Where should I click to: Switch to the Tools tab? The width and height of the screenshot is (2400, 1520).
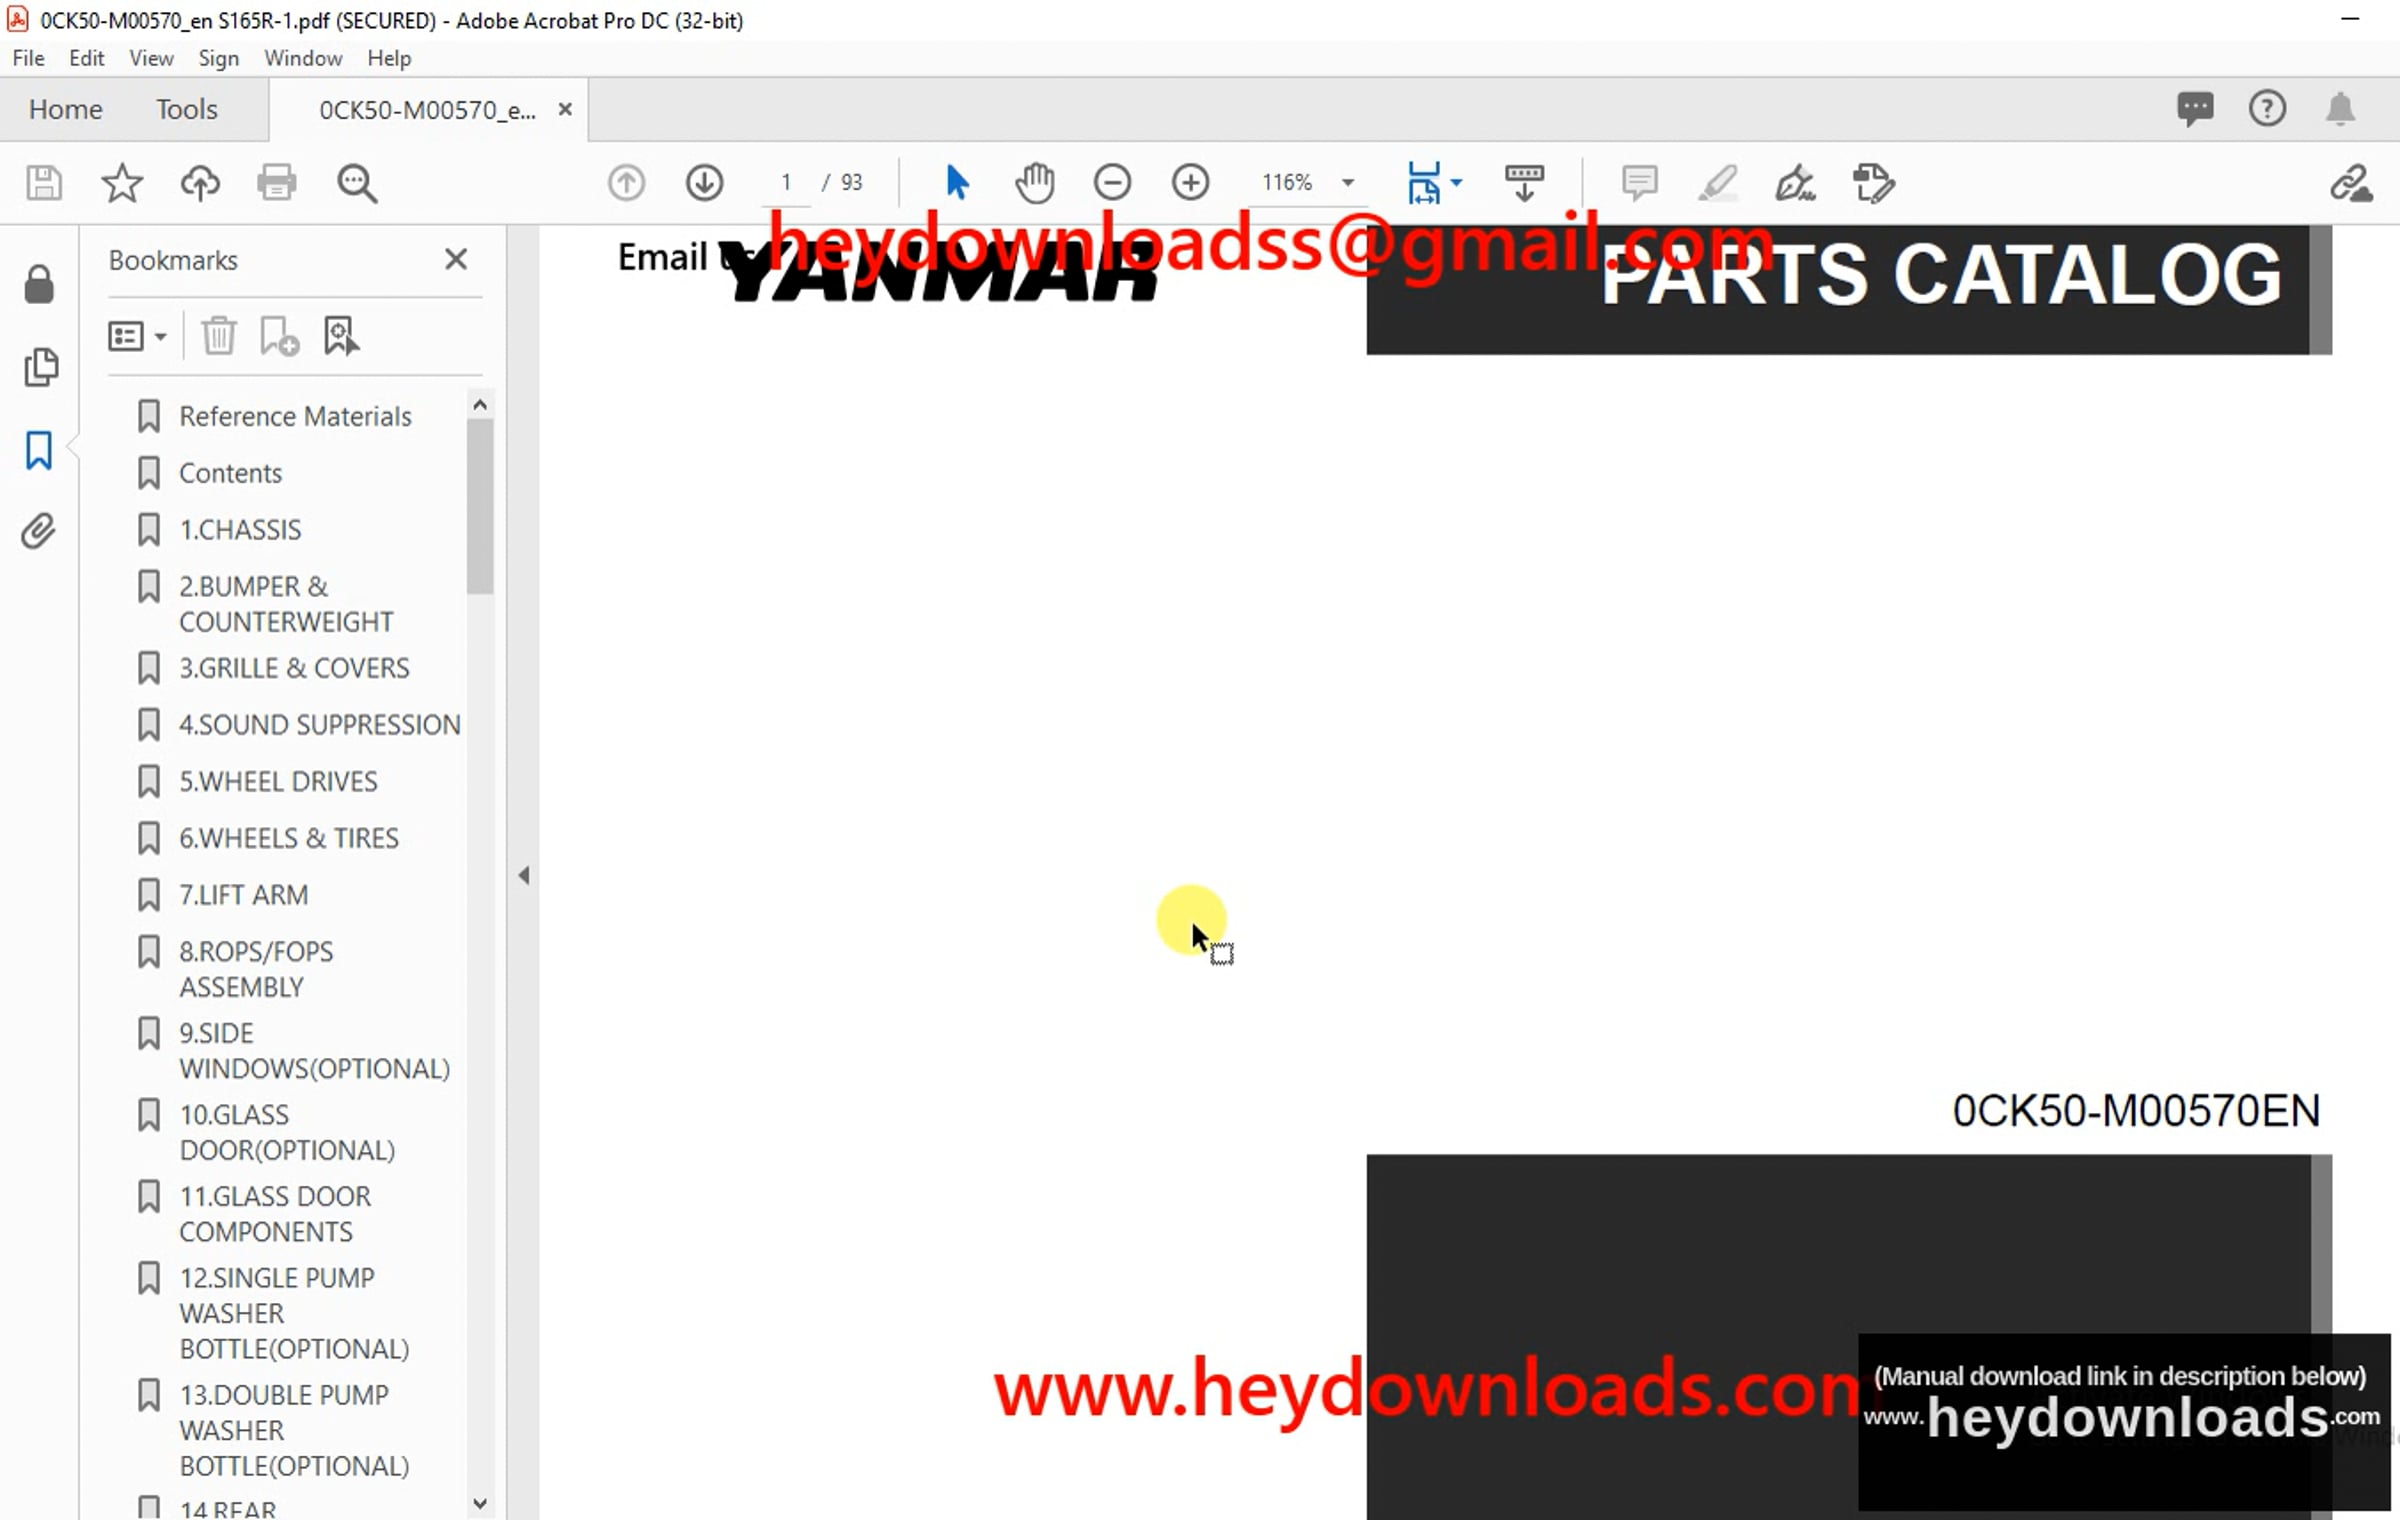pos(186,109)
